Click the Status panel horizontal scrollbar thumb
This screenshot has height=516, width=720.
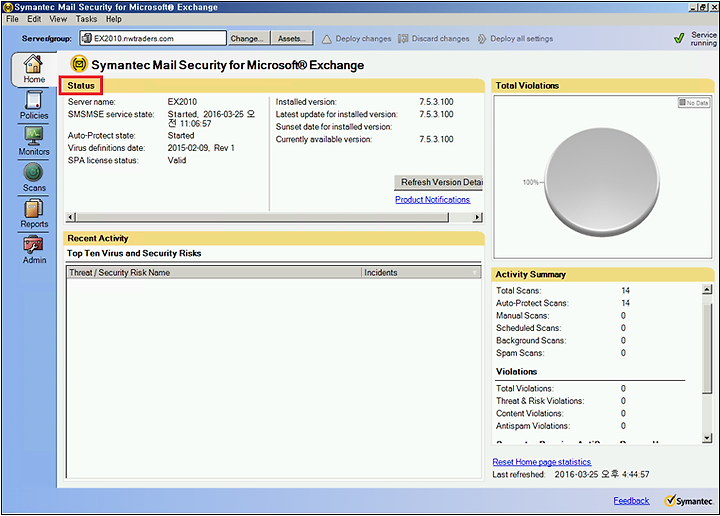[262, 217]
